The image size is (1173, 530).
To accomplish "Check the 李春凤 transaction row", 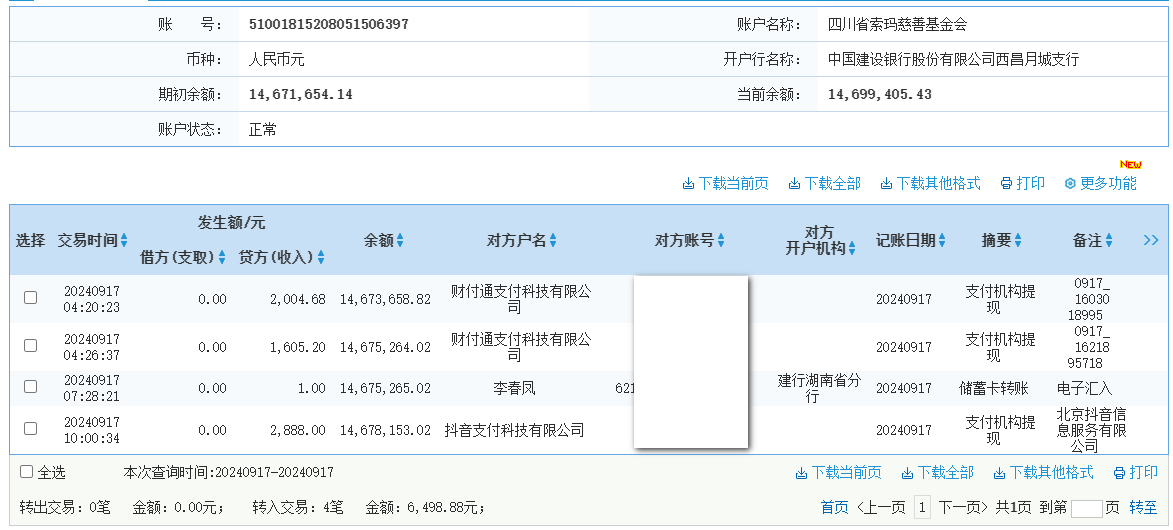I will [x=31, y=387].
